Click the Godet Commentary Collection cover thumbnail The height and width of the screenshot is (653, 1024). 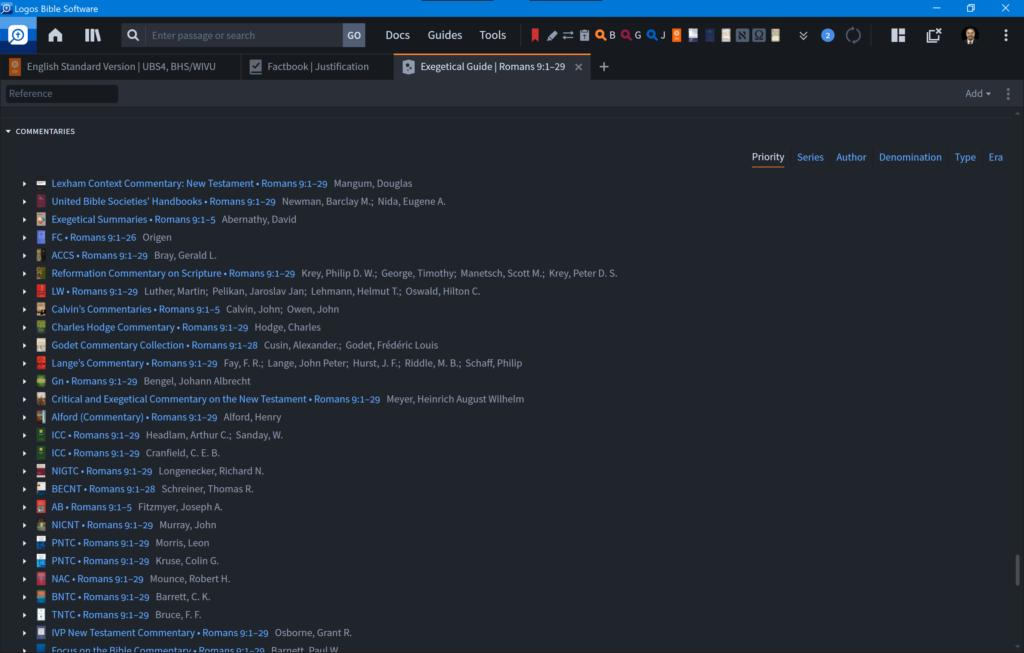click(41, 345)
